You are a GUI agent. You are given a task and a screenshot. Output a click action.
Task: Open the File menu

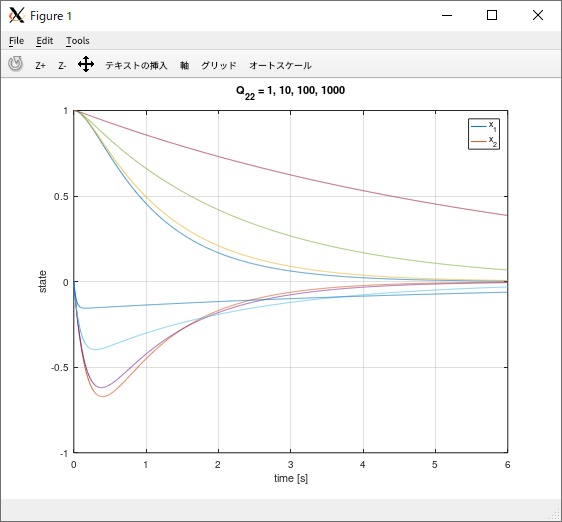point(16,41)
